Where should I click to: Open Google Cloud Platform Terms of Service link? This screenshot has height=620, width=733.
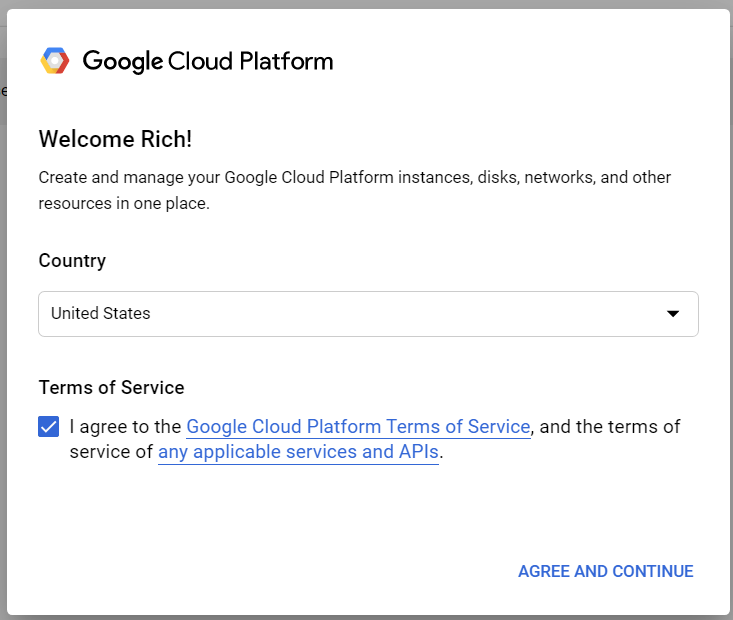click(358, 426)
